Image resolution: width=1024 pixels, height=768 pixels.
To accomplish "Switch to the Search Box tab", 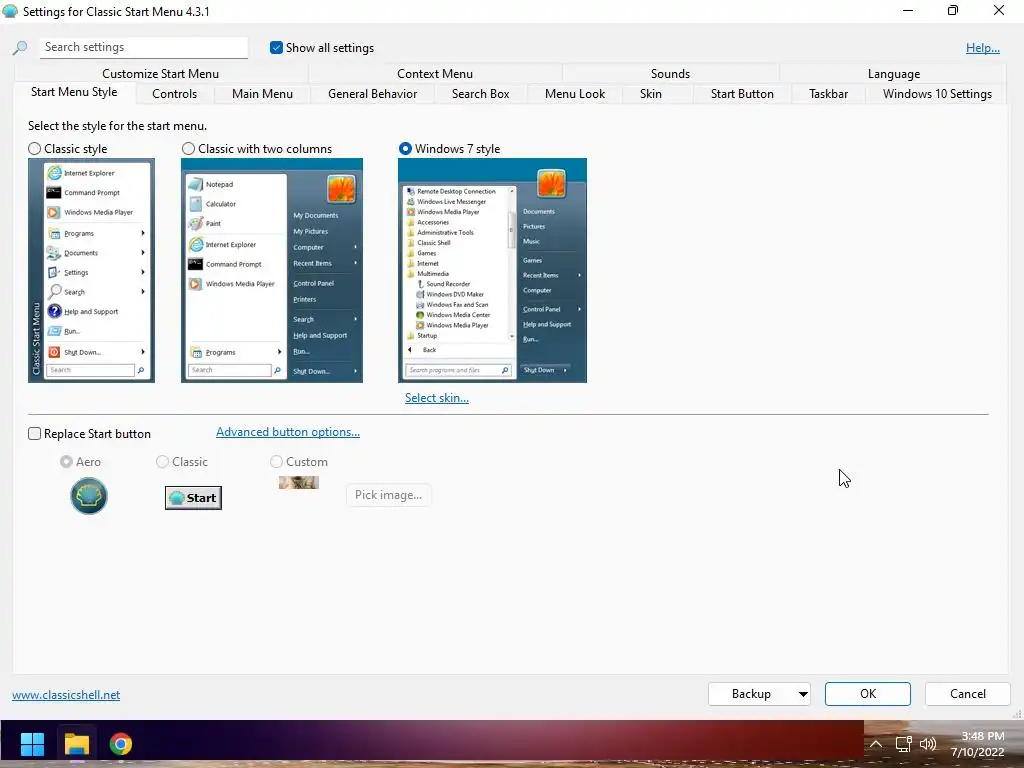I will tap(480, 94).
